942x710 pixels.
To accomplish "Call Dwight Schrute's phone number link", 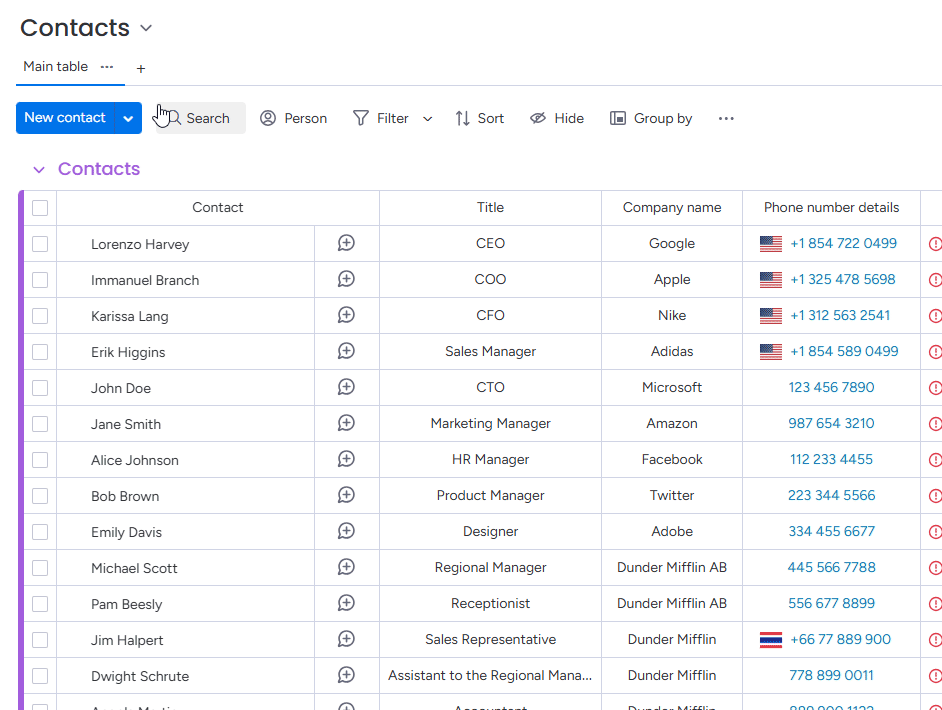I will [x=831, y=675].
